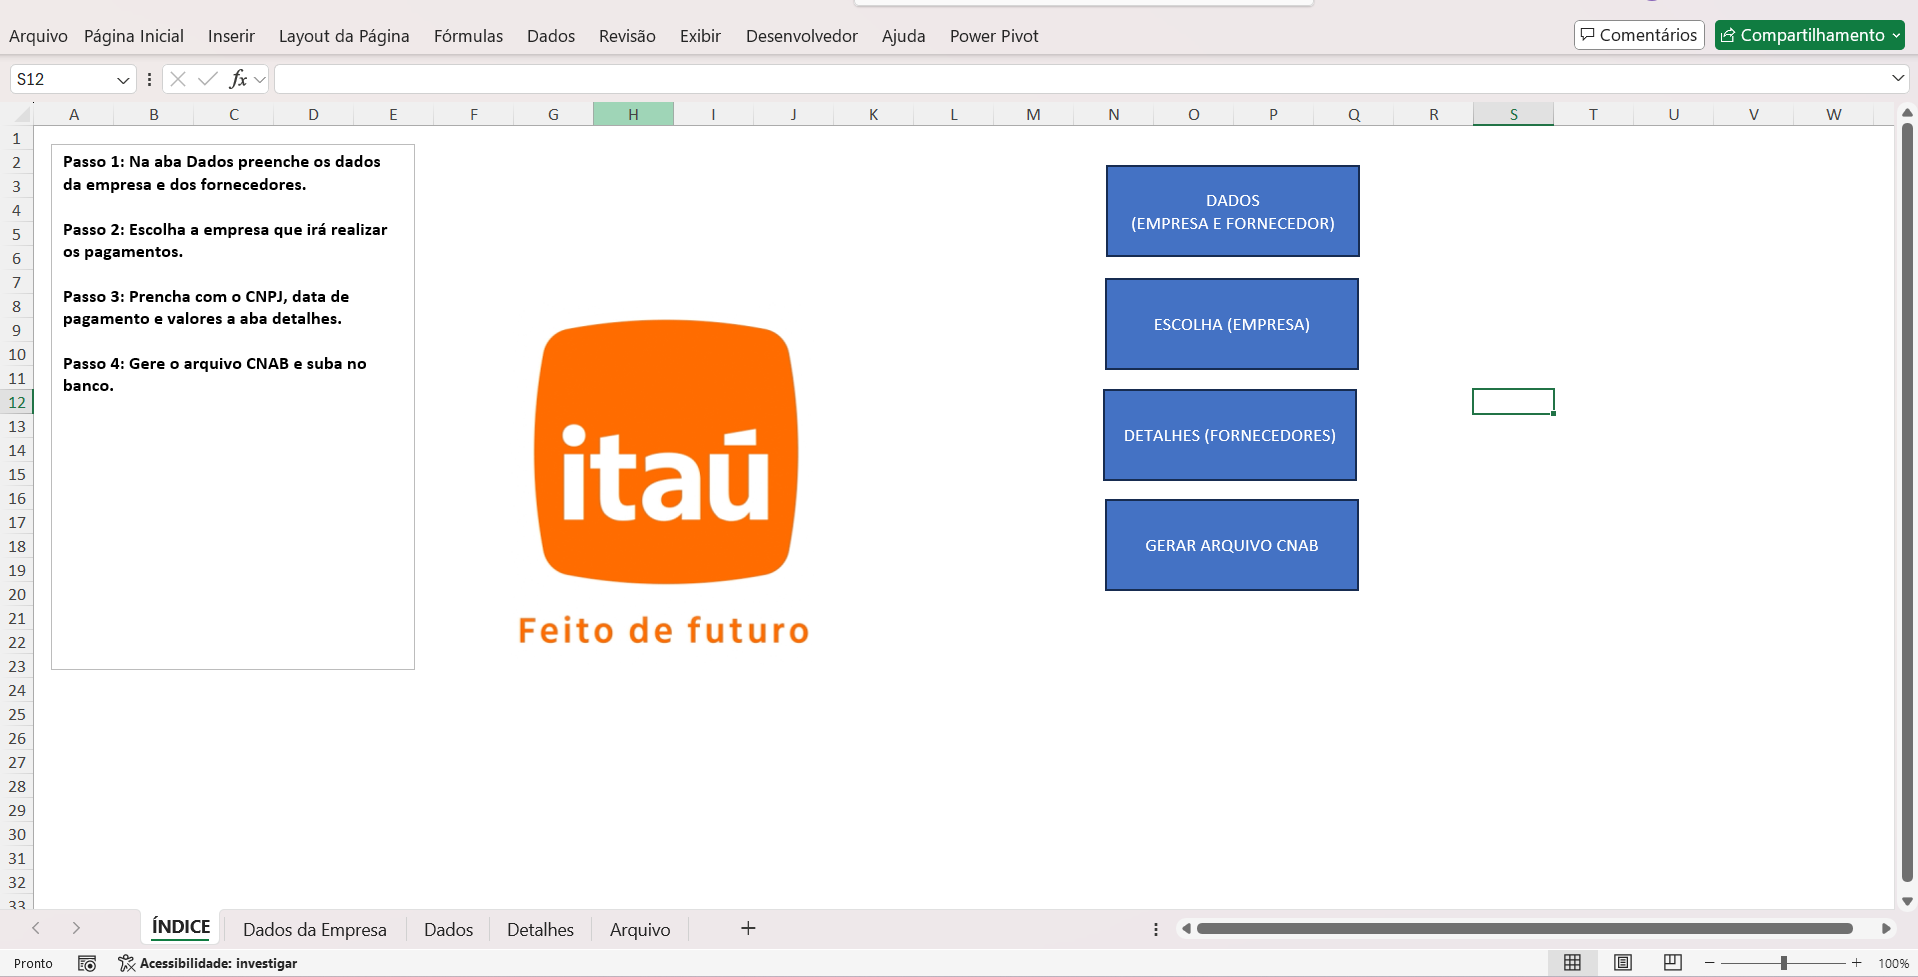
Task: Click the cancel (X) icon in formula bar
Action: click(177, 78)
